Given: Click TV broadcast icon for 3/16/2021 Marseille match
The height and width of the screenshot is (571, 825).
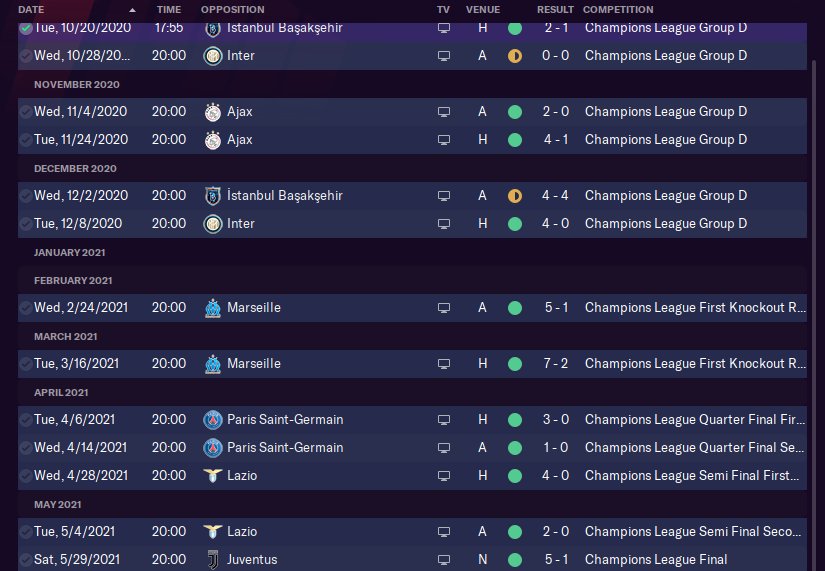Looking at the screenshot, I should coord(444,364).
